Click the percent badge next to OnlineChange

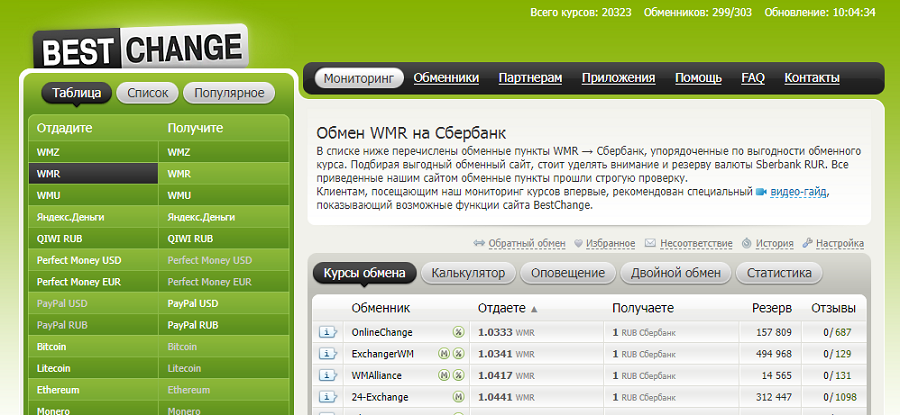point(459,332)
